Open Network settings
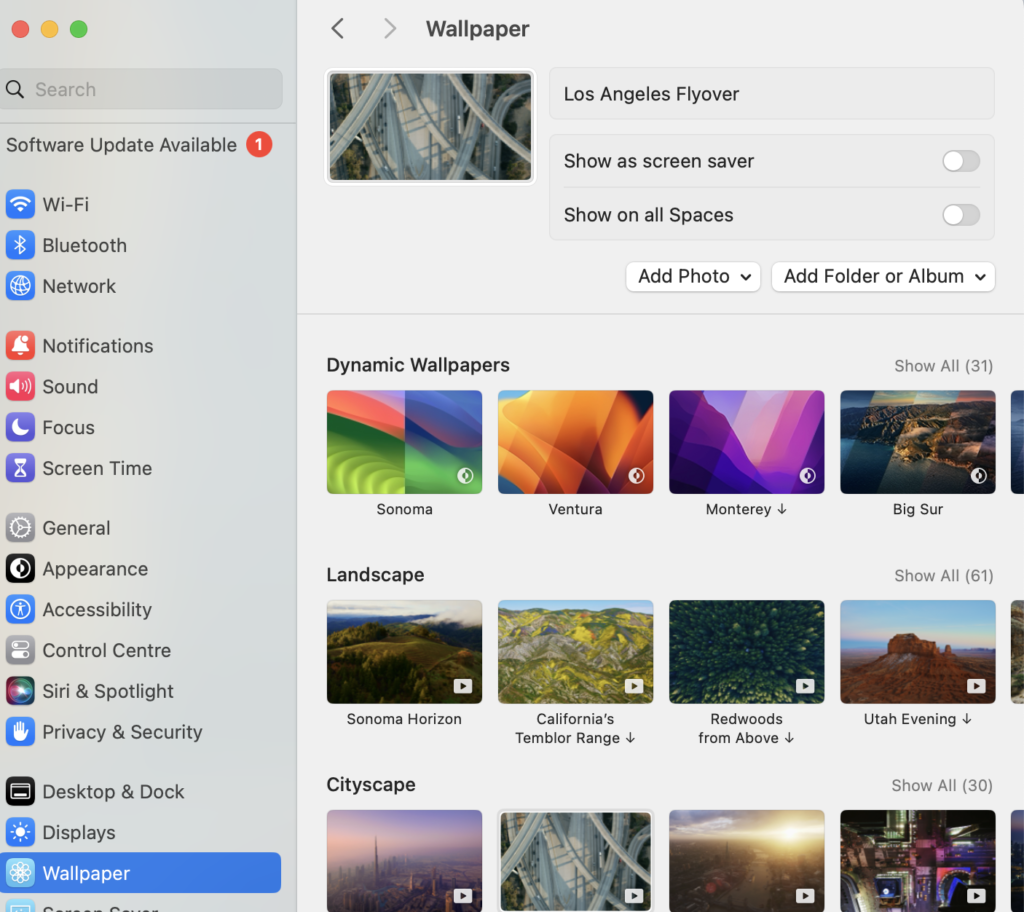The height and width of the screenshot is (912, 1024). (x=80, y=286)
